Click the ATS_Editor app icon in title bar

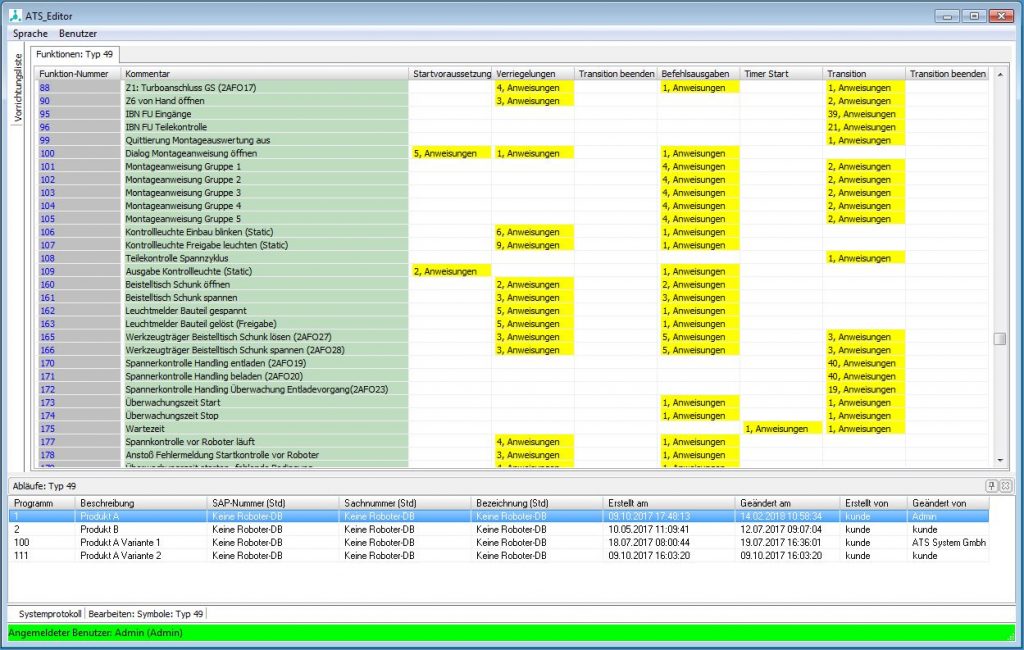tap(15, 16)
